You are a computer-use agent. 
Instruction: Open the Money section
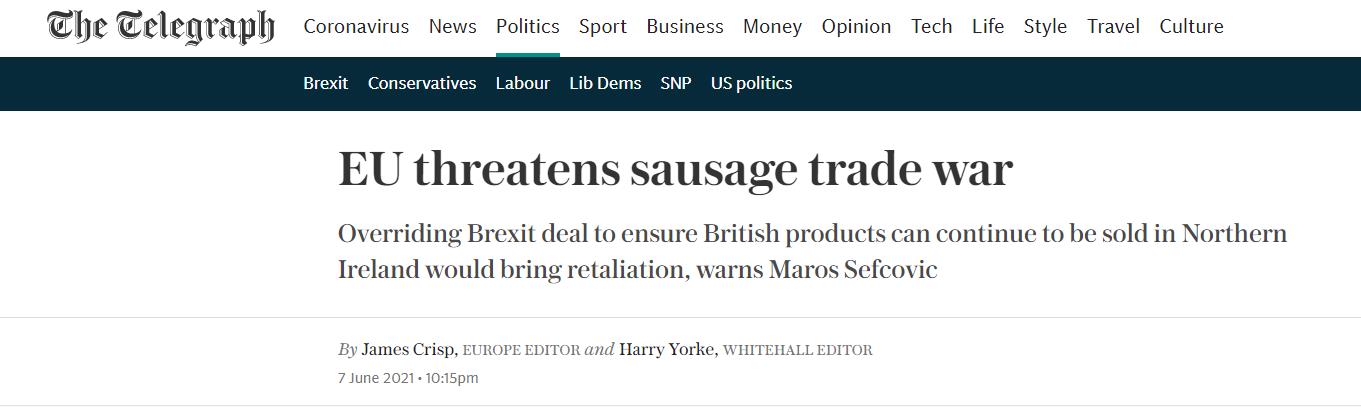pos(772,27)
